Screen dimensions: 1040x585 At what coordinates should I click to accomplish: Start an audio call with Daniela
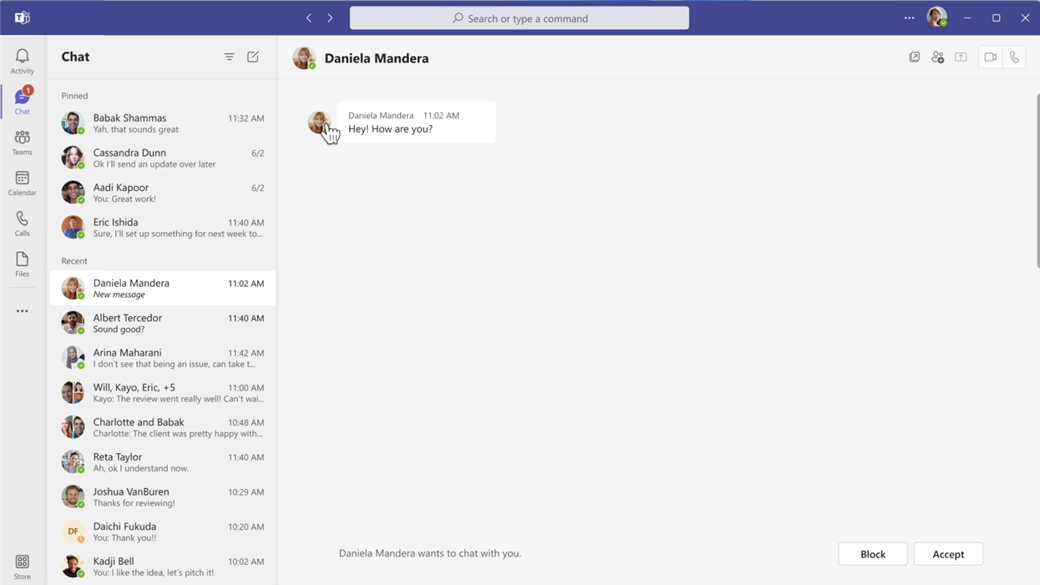click(1014, 58)
